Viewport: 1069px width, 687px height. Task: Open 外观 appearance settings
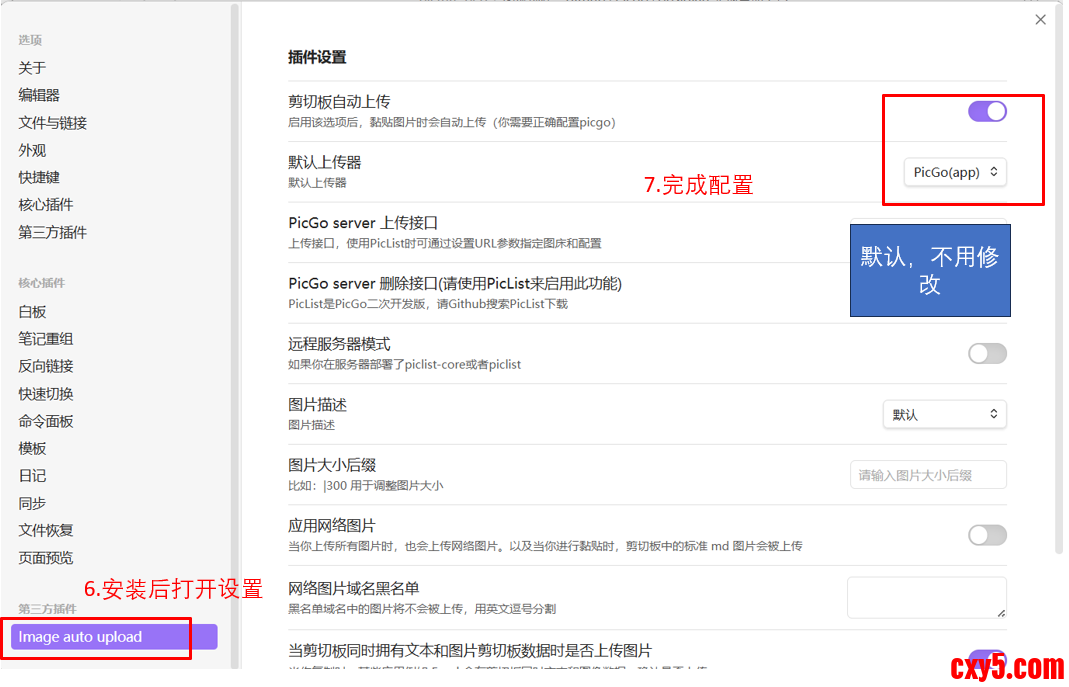click(x=32, y=150)
